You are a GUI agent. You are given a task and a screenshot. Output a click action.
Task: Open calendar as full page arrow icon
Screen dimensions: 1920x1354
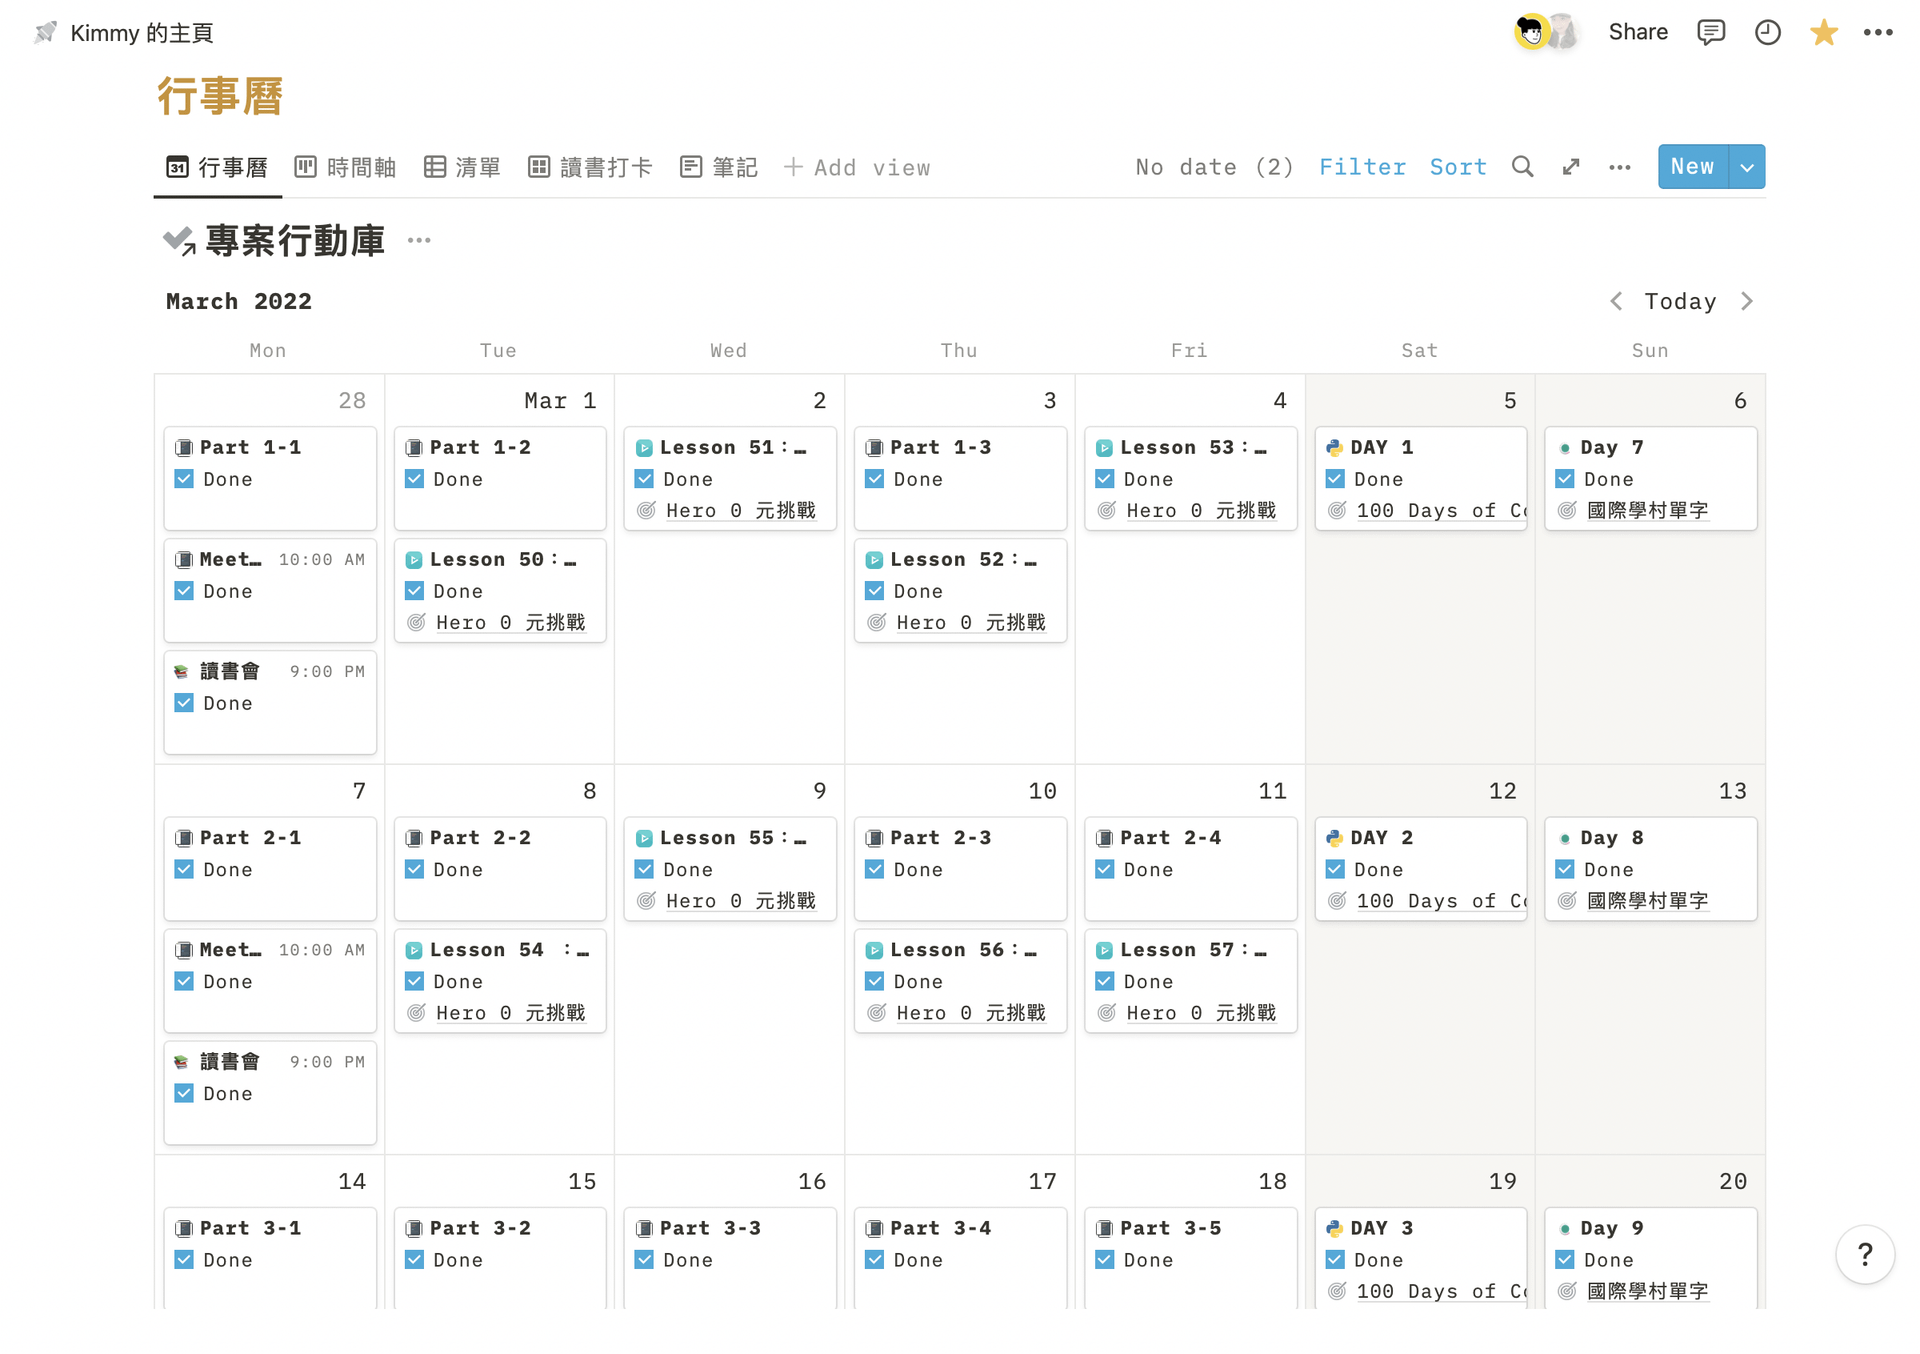coord(1571,167)
